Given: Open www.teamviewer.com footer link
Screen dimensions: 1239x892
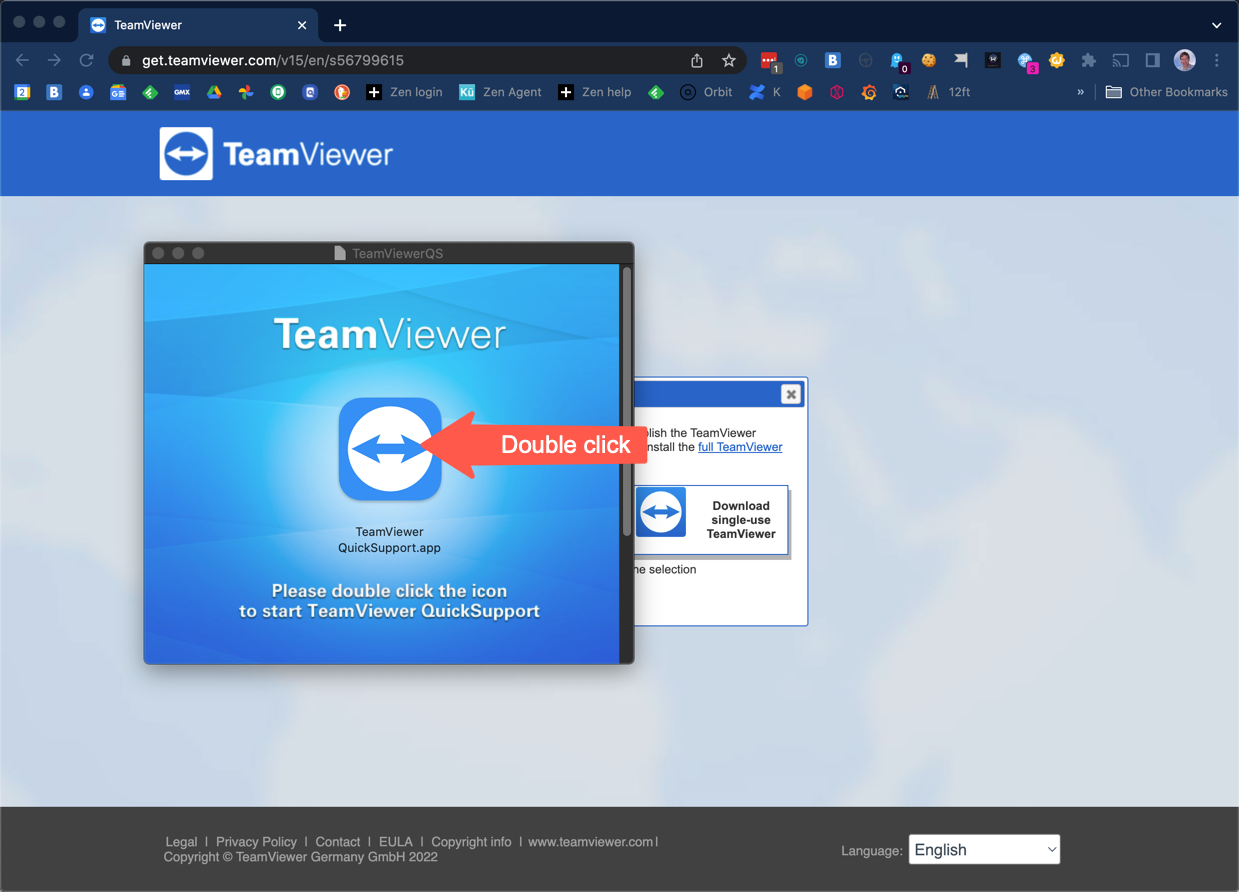Looking at the screenshot, I should tap(591, 842).
